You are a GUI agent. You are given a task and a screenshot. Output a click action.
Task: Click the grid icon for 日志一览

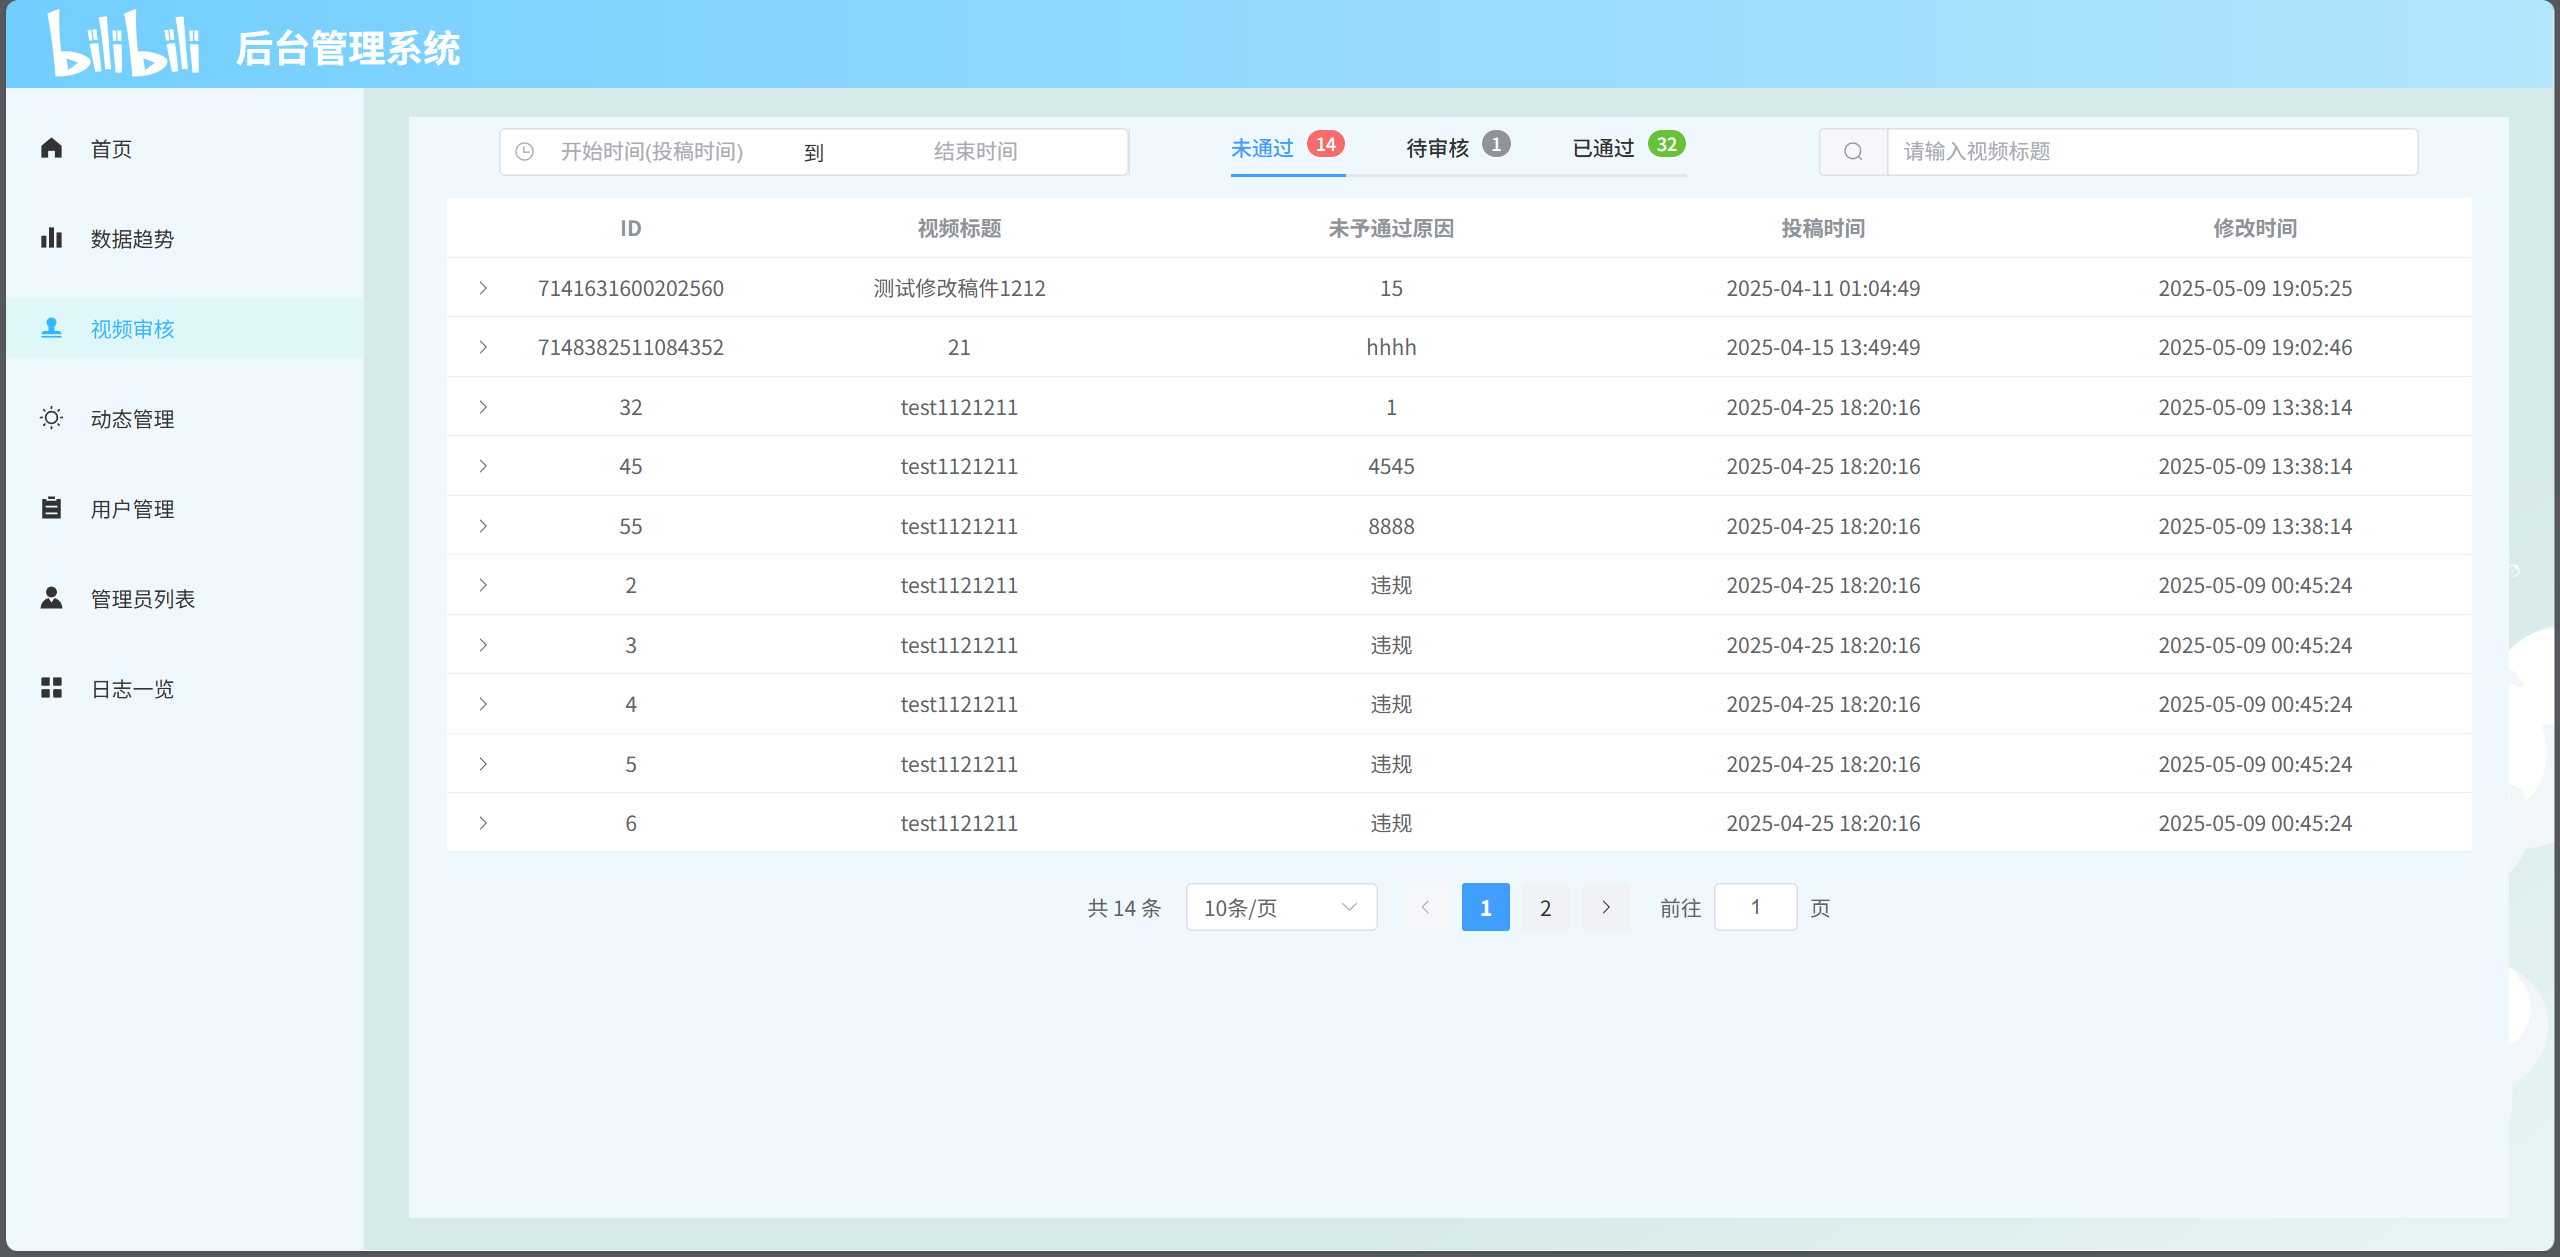52,688
